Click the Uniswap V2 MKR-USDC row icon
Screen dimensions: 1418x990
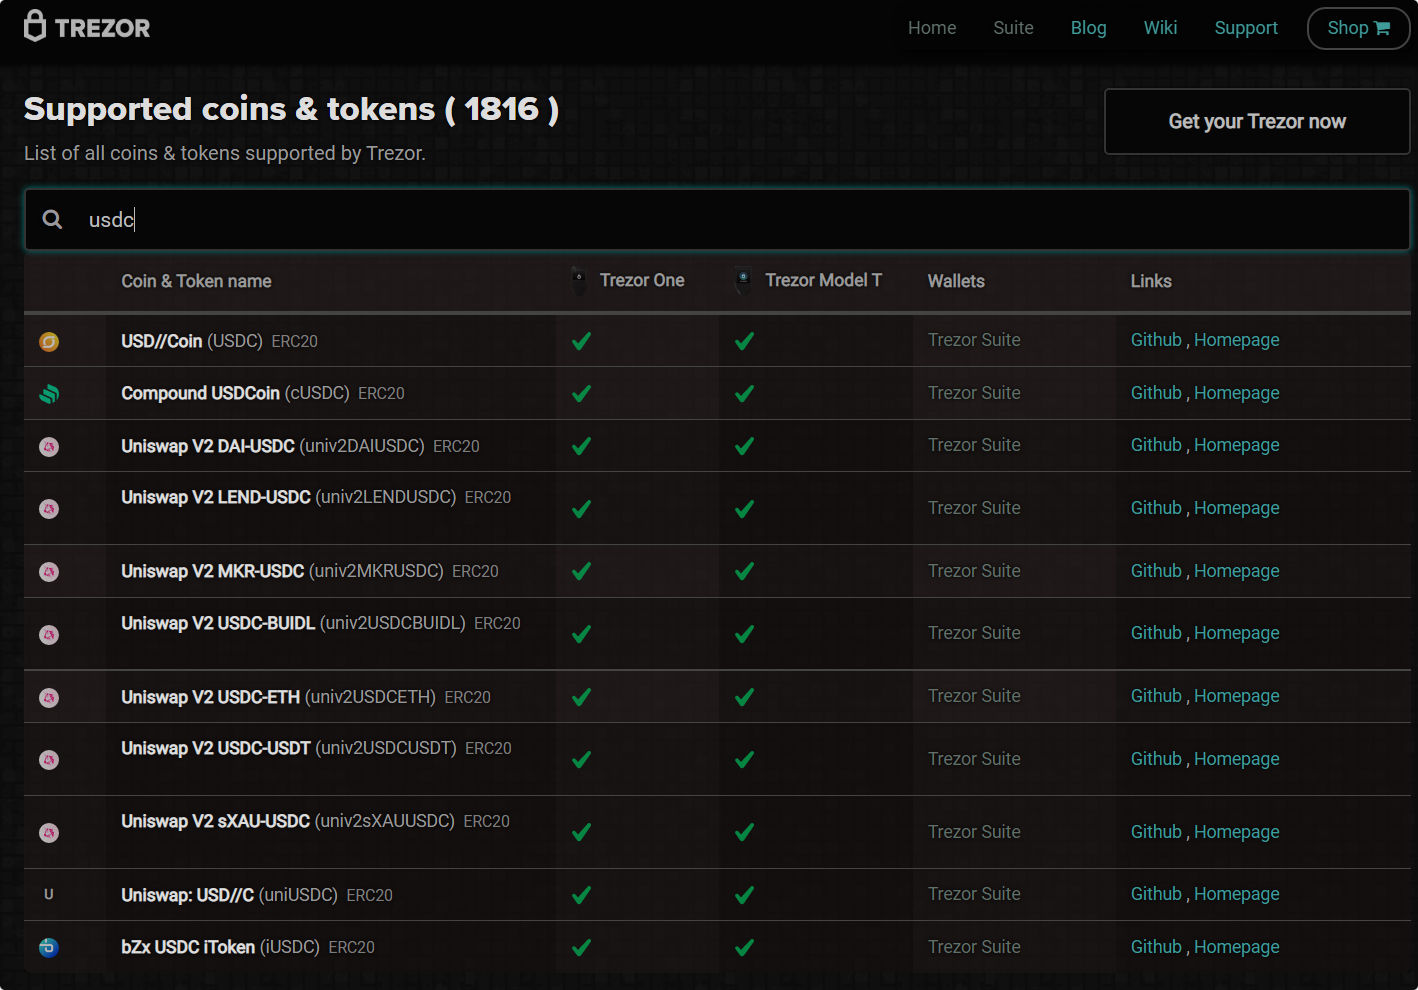point(49,572)
